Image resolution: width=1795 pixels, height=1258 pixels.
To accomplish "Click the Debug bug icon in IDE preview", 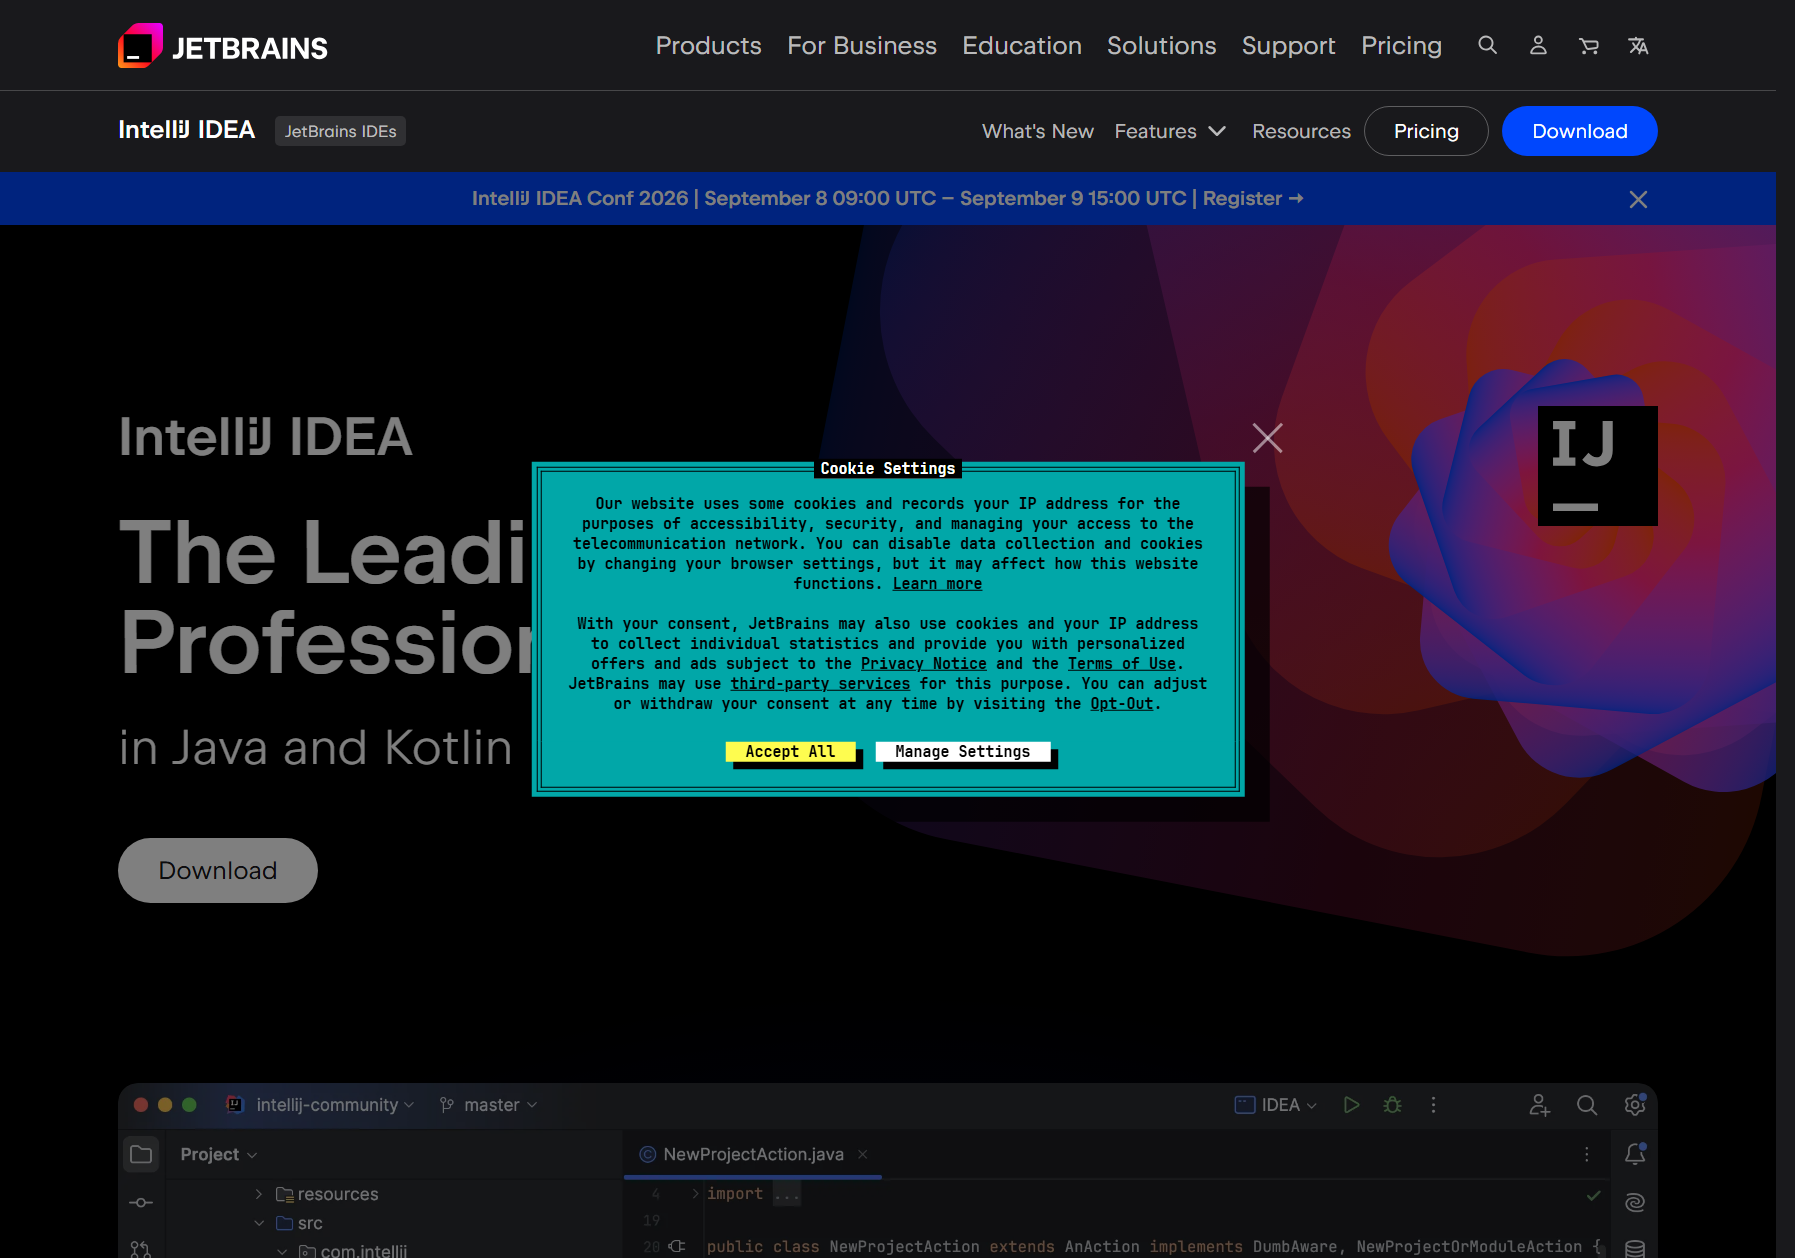I will click(1392, 1105).
